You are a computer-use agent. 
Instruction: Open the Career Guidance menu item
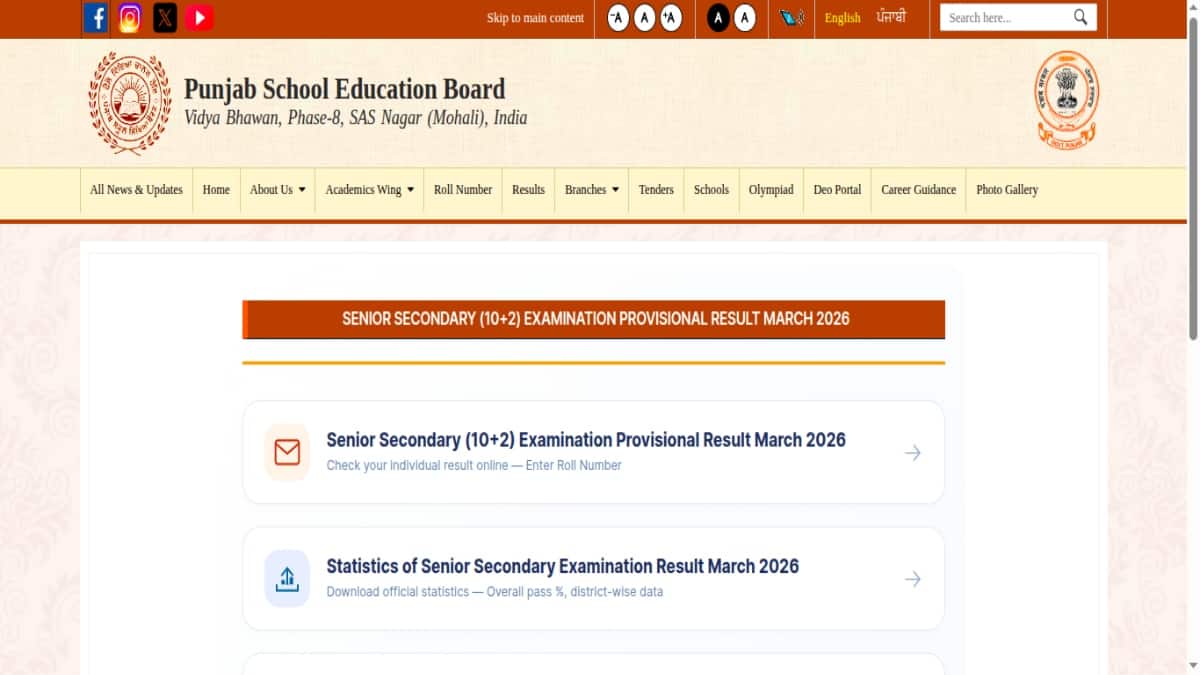click(x=918, y=190)
